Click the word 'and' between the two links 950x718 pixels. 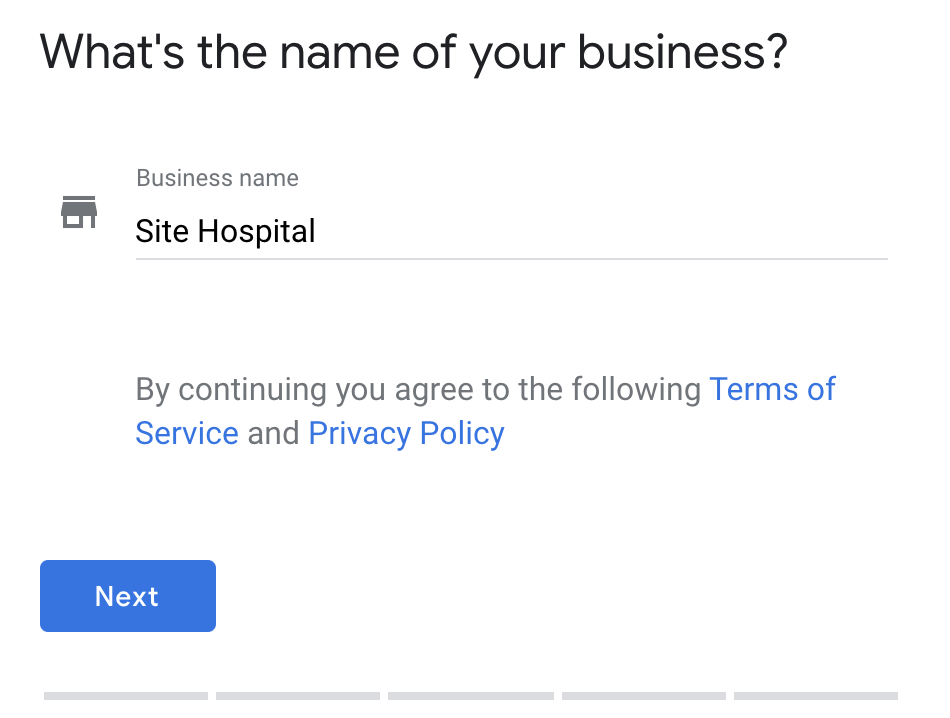point(273,434)
